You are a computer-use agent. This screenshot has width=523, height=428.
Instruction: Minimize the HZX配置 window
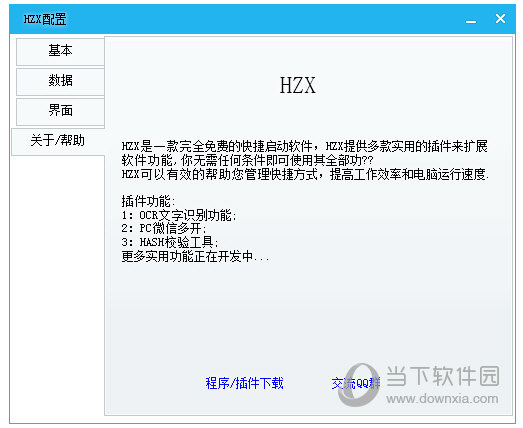(x=471, y=21)
